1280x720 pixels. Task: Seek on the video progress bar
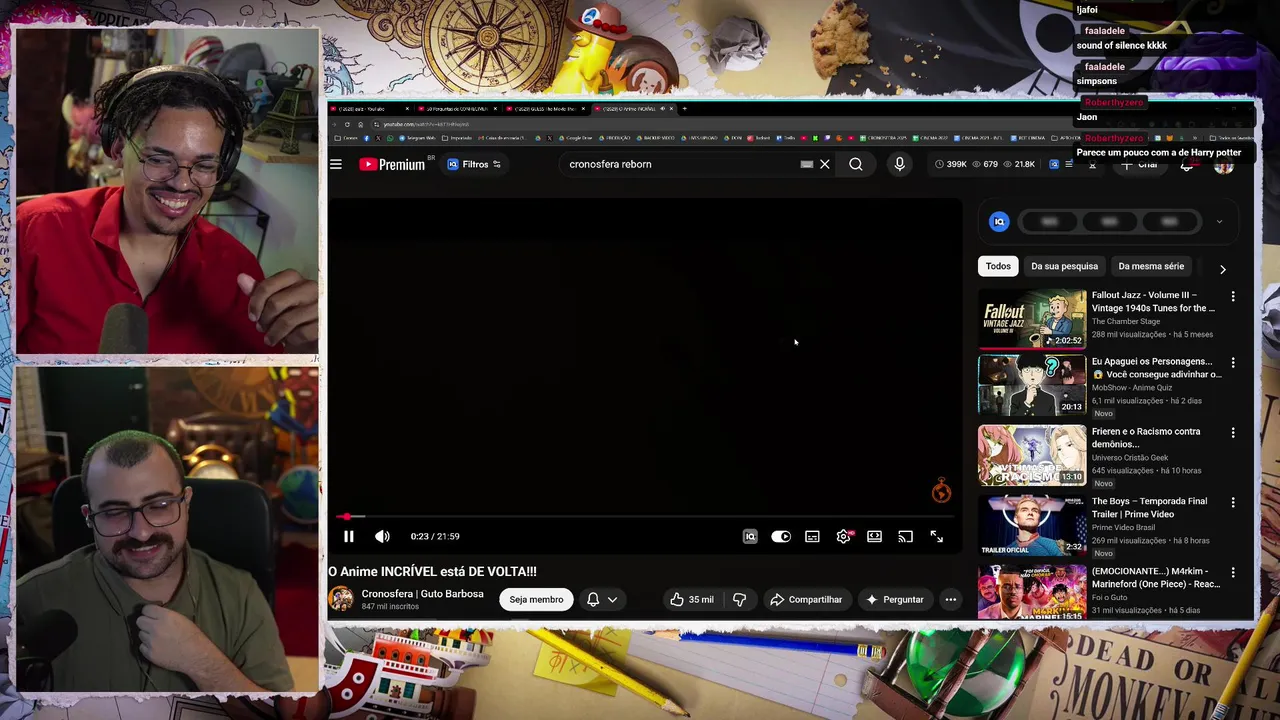[645, 516]
